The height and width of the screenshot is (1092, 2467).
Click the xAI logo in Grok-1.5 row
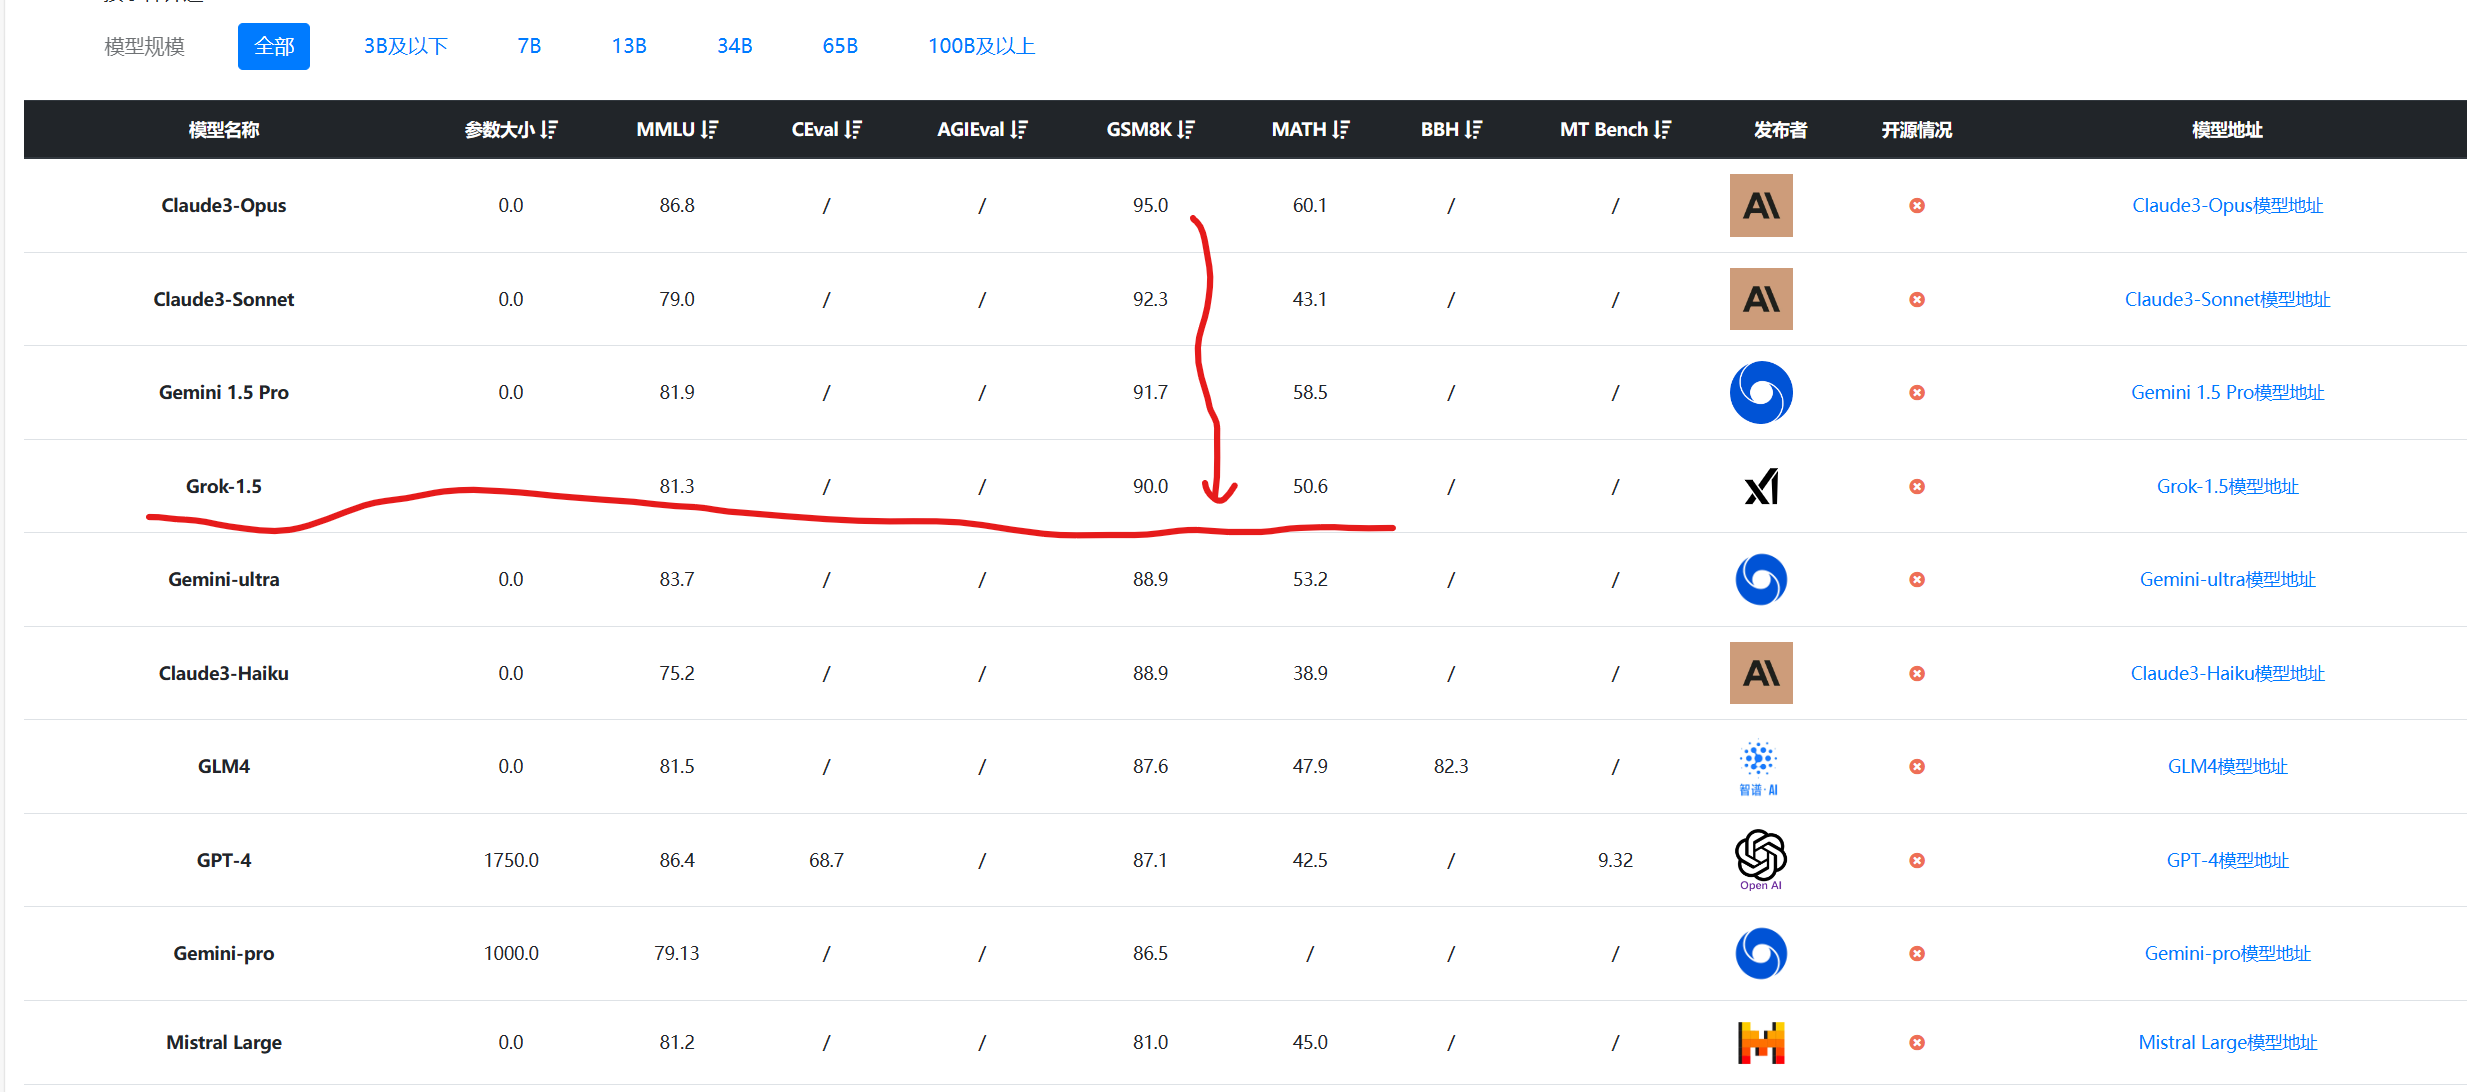[x=1761, y=486]
